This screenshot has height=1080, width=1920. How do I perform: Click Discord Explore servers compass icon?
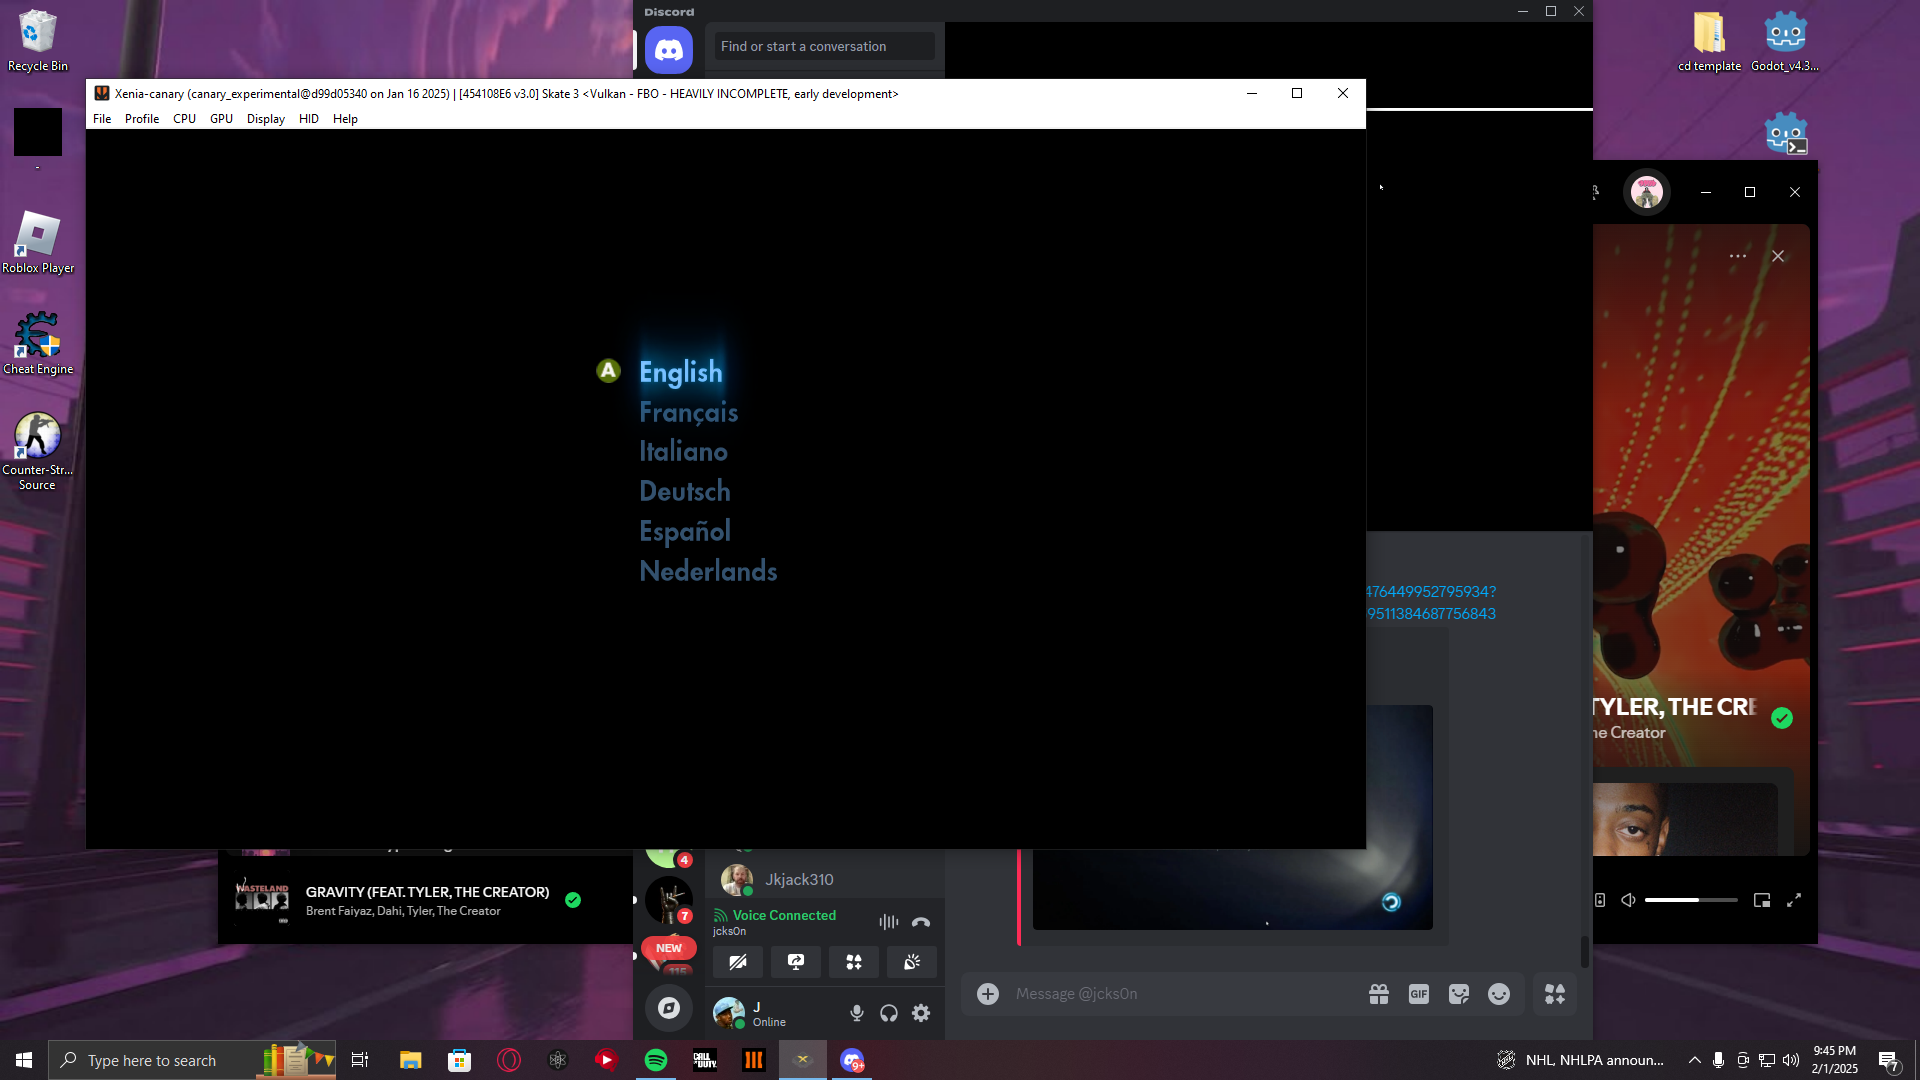click(669, 1008)
